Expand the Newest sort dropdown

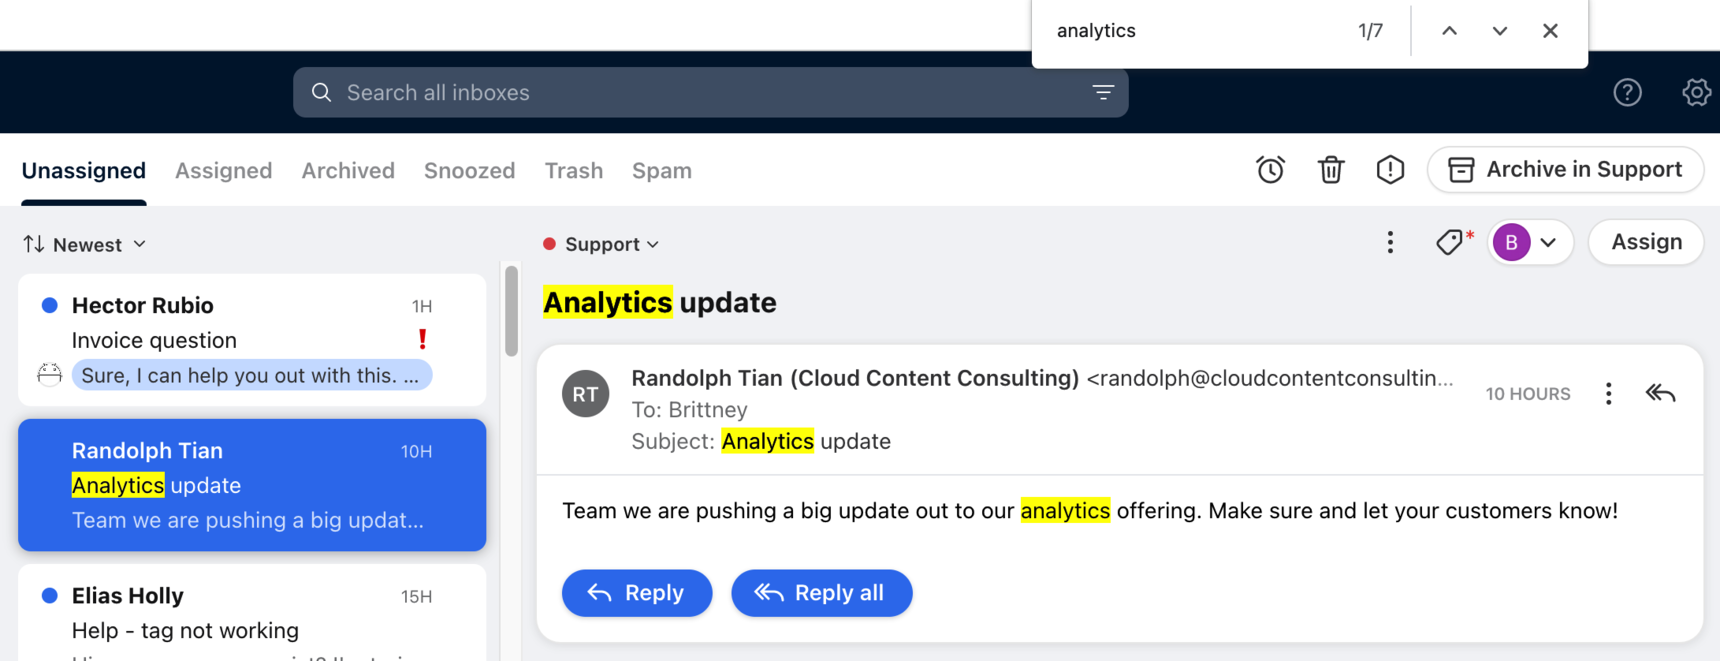pyautogui.click(x=84, y=244)
